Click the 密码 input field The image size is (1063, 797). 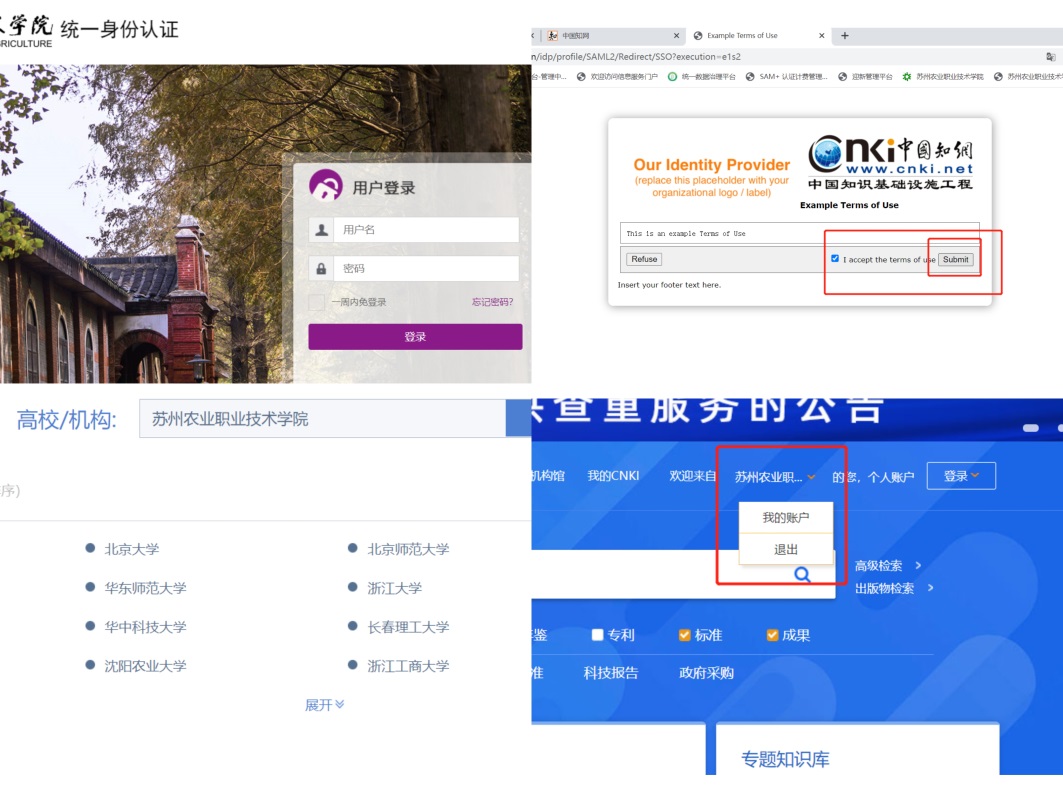pyautogui.click(x=426, y=268)
